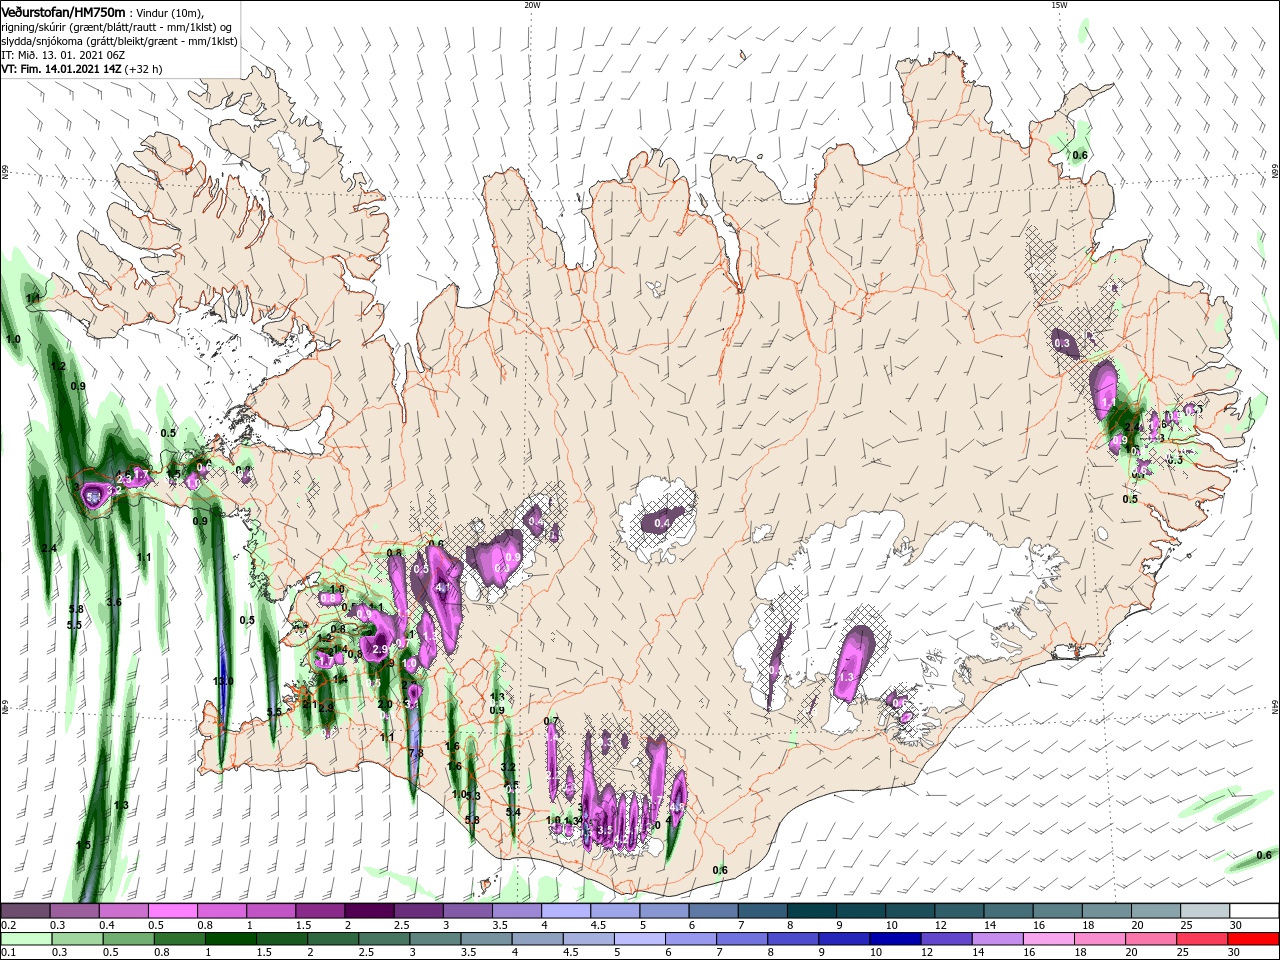The height and width of the screenshot is (960, 1280).
Task: Click the 13.0 rainfall value on the map
Action: pyautogui.click(x=223, y=681)
